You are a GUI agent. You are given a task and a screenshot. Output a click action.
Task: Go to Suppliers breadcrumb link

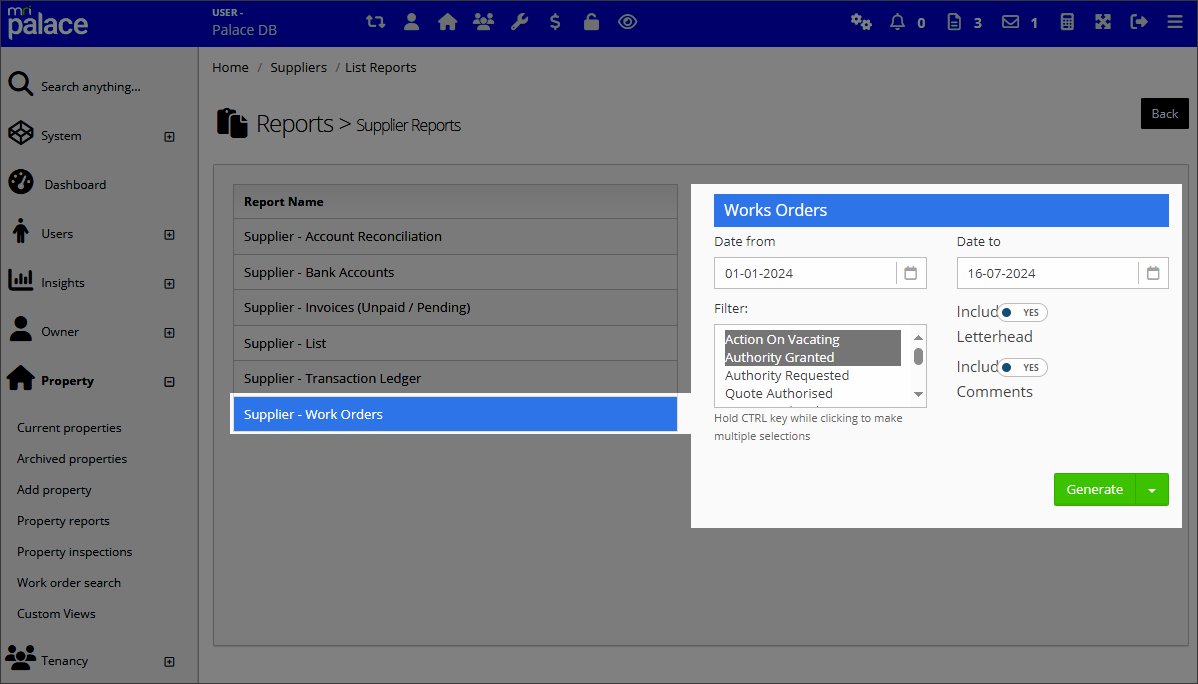(298, 67)
